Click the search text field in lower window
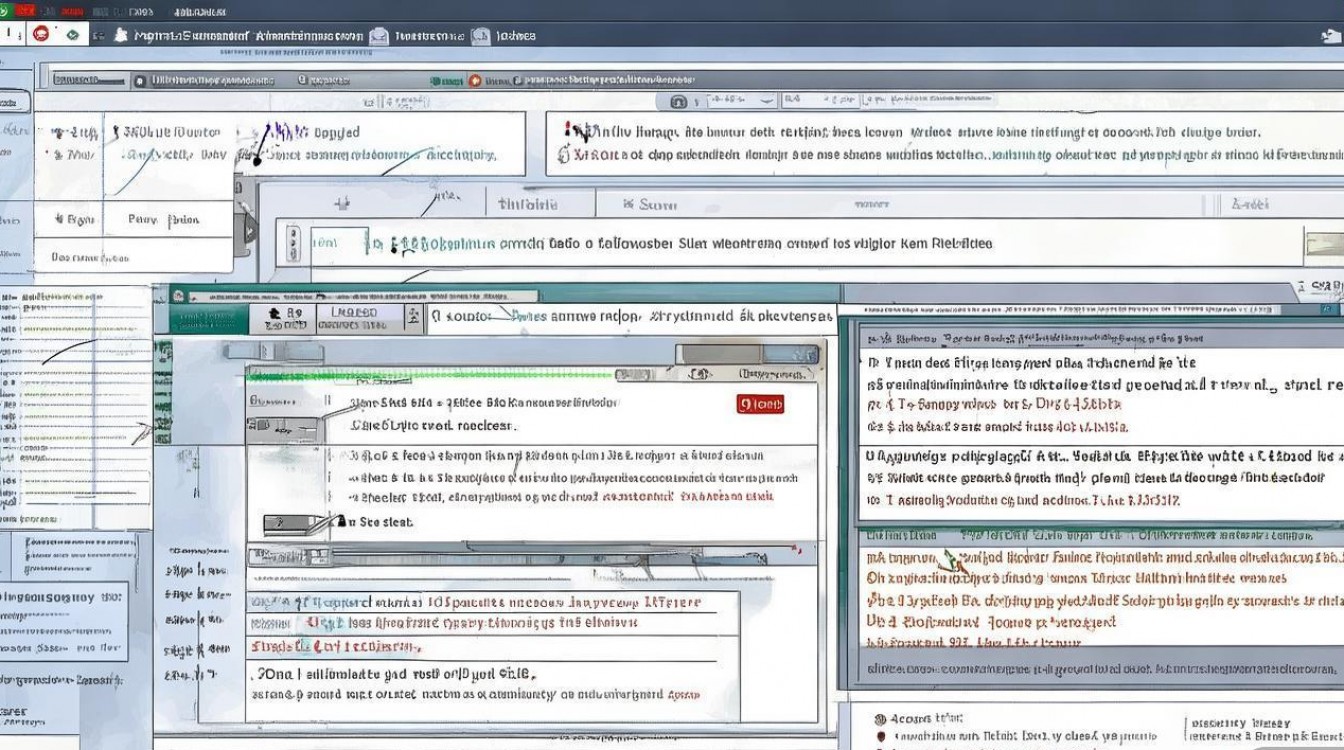1344x750 pixels. [630, 317]
